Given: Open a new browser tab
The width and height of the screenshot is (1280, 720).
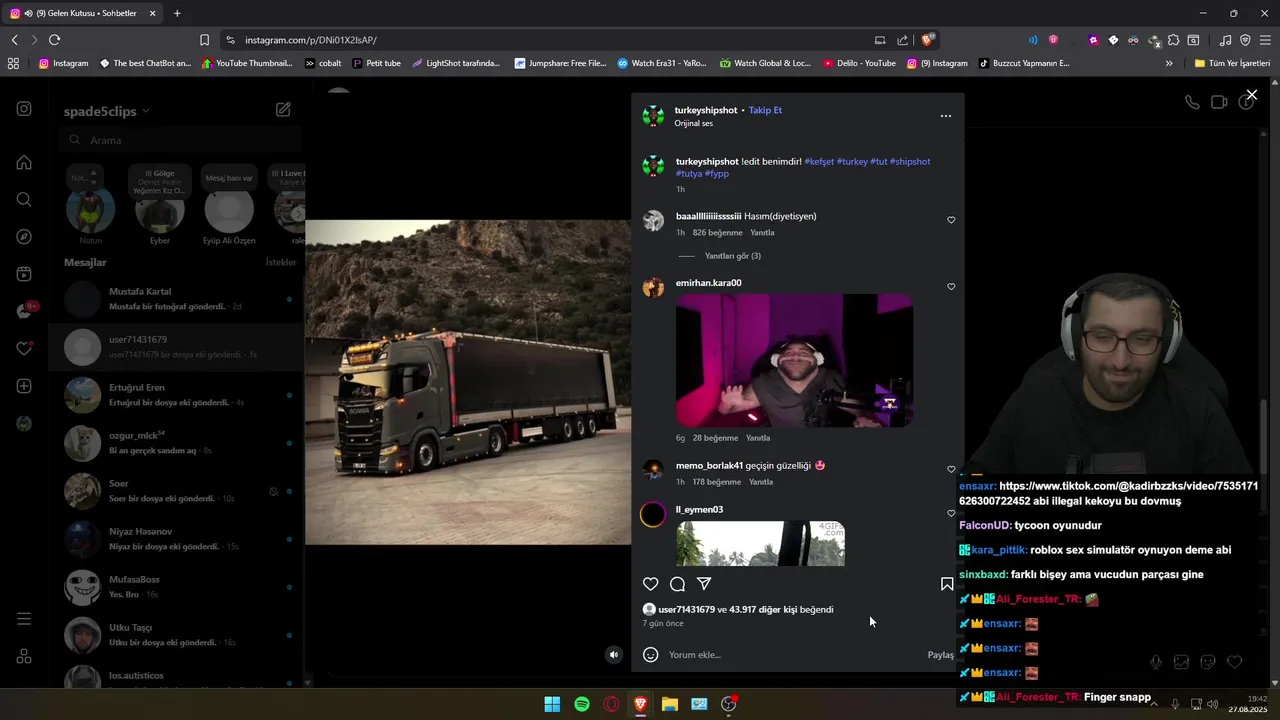Looking at the screenshot, I should [177, 13].
